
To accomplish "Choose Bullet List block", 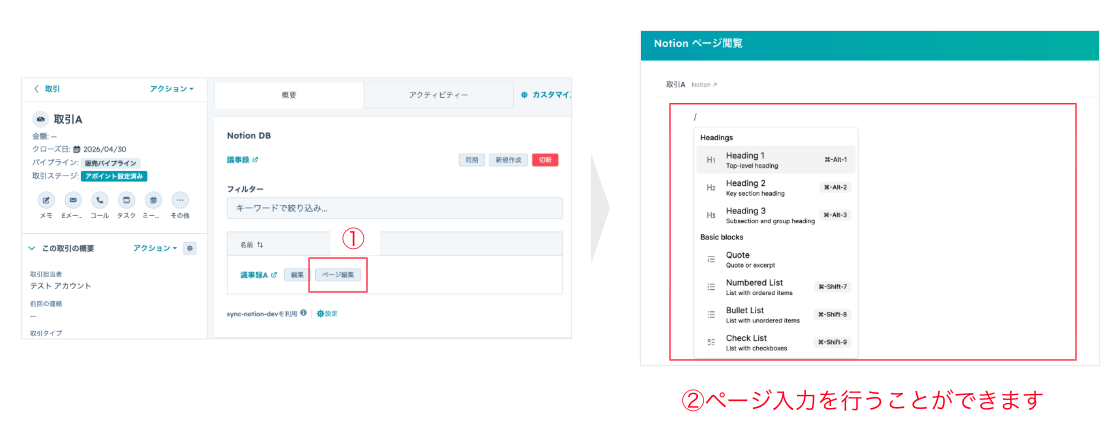I will click(x=775, y=314).
